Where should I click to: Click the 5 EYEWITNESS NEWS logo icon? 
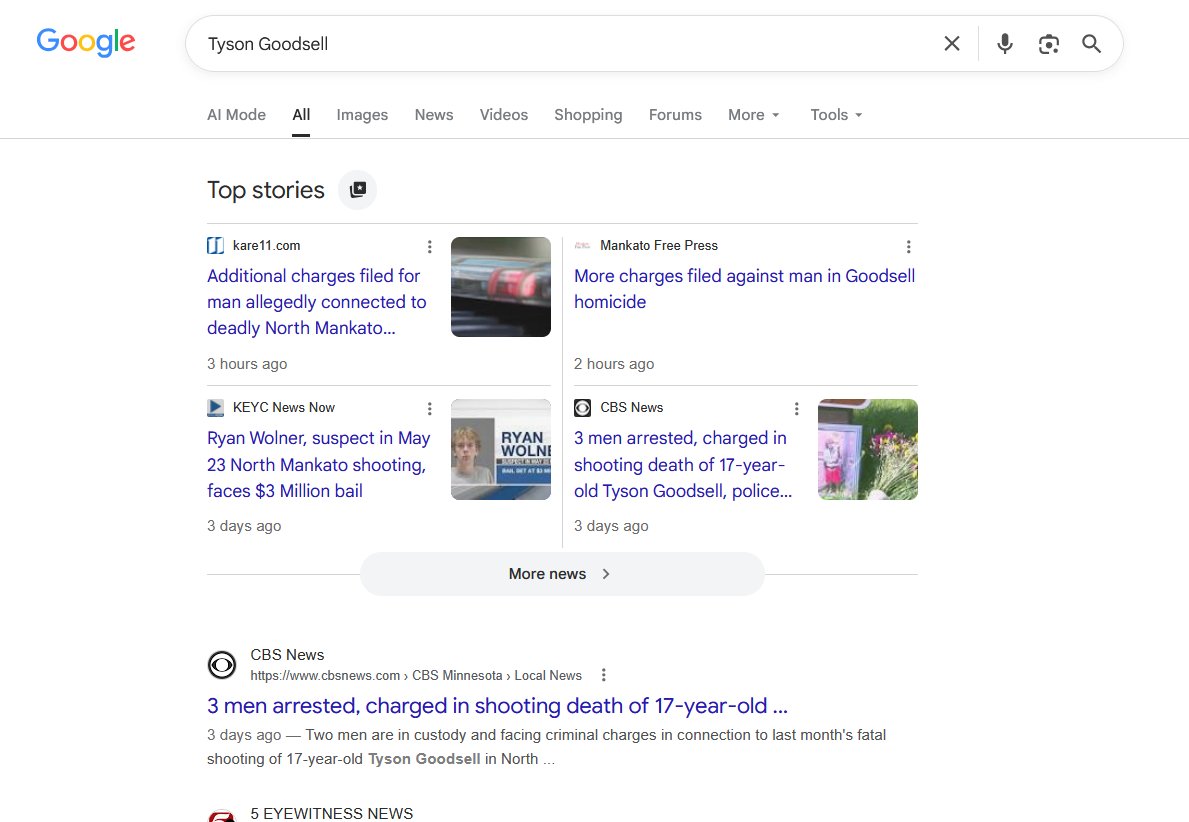[222, 816]
